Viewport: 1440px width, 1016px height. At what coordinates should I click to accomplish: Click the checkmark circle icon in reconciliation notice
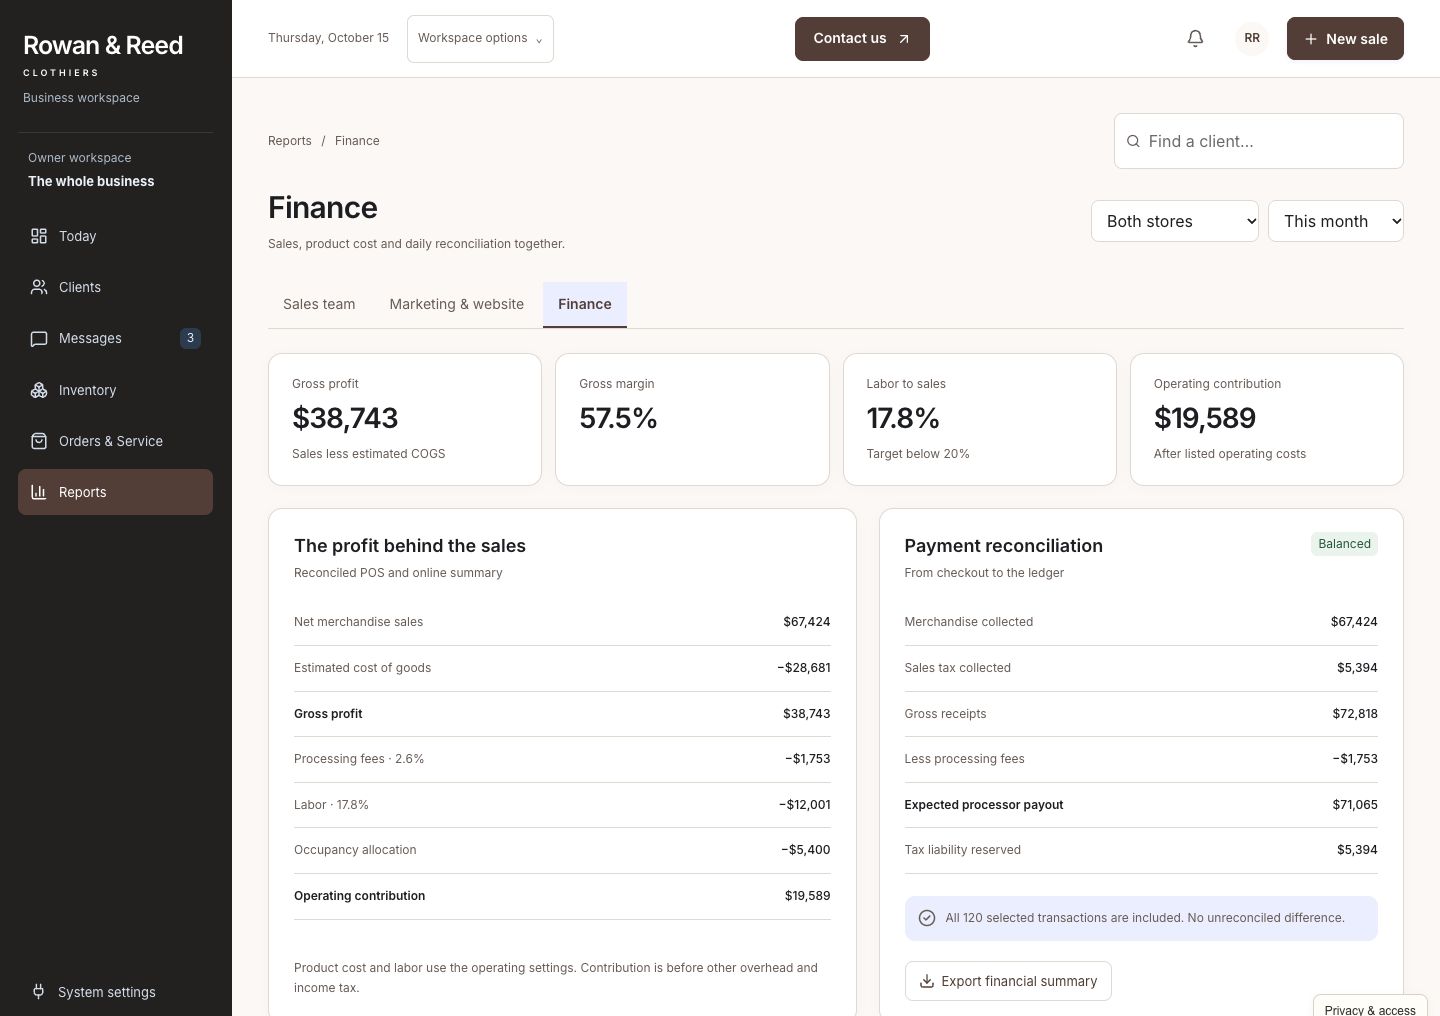click(927, 918)
